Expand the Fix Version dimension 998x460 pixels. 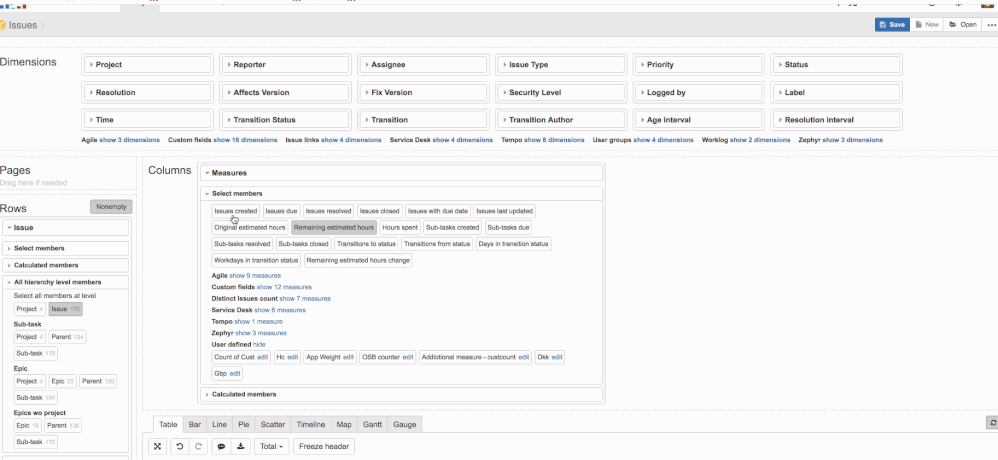(x=423, y=92)
